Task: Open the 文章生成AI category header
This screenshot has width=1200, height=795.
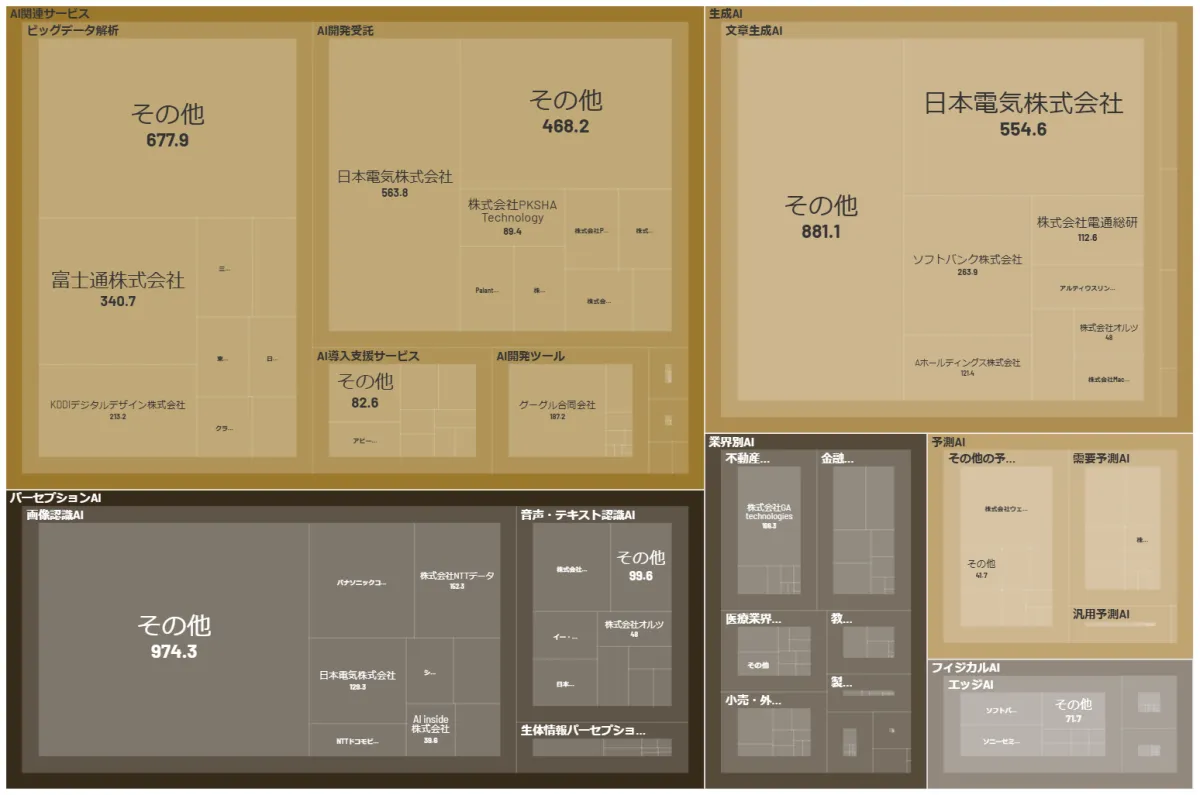Action: pos(754,31)
